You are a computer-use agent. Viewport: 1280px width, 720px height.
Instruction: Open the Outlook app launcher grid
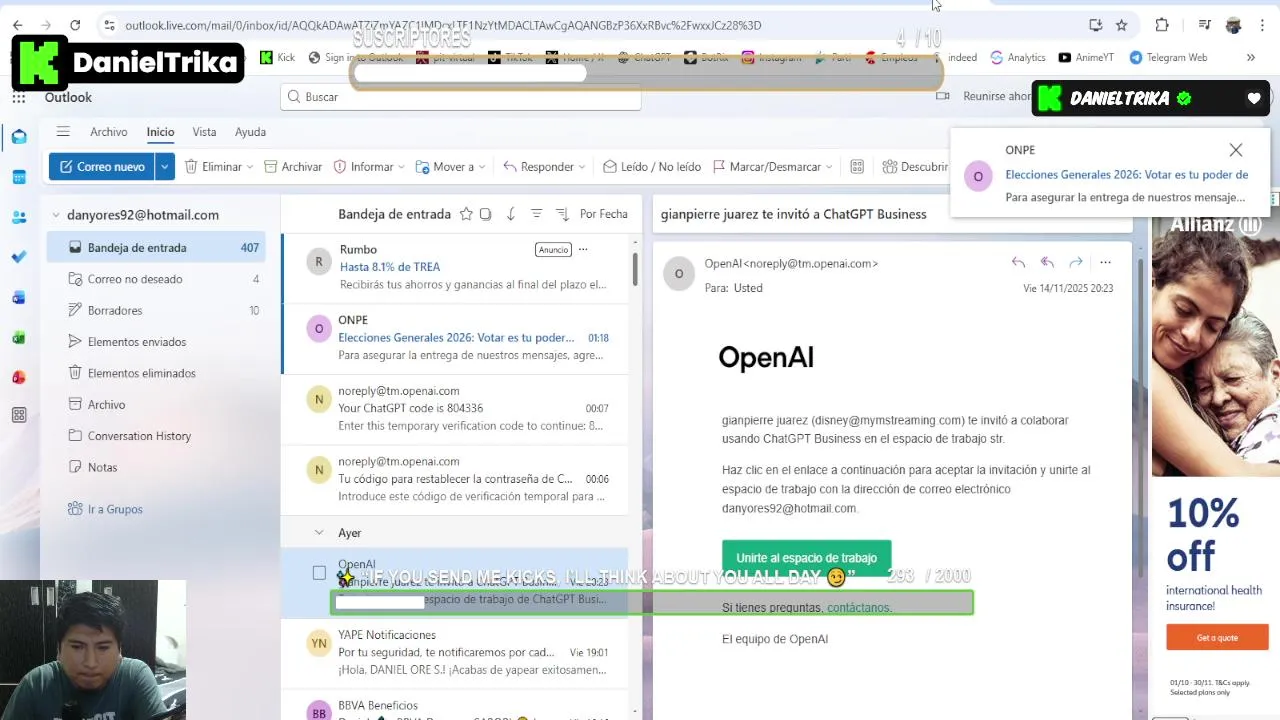[19, 97]
